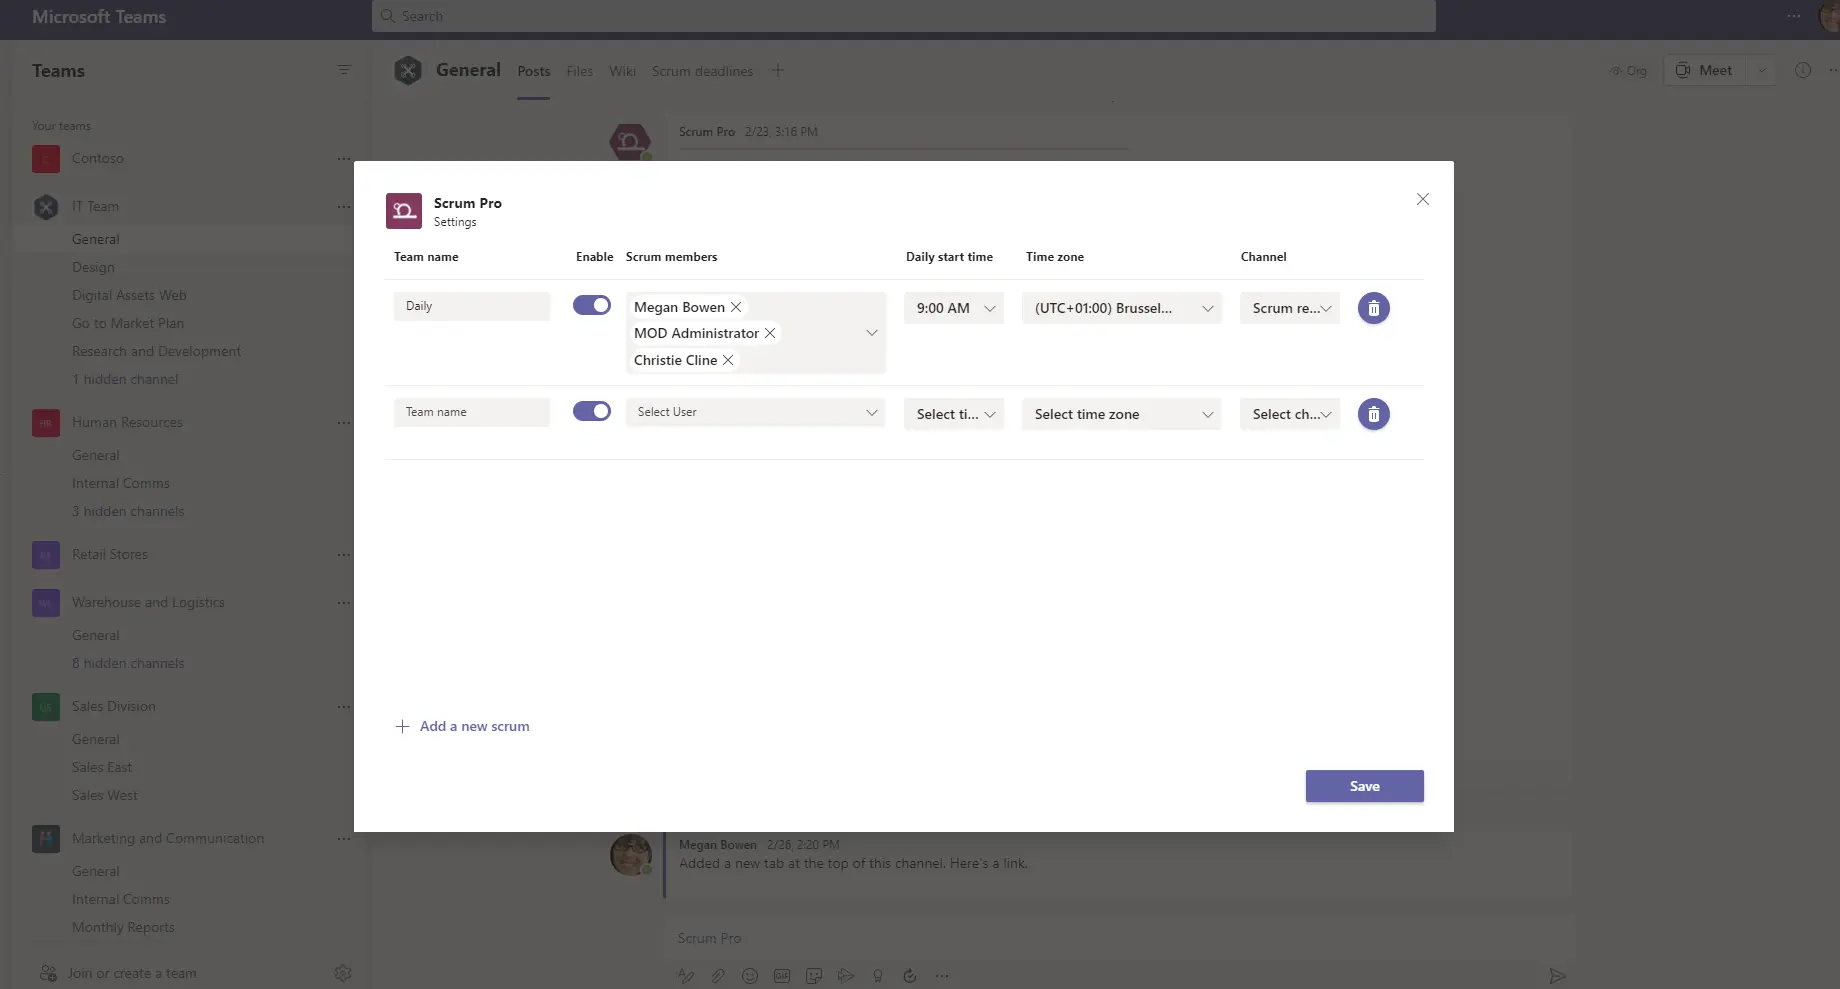This screenshot has width=1840, height=989.
Task: Open the Select User dropdown
Action: tap(756, 412)
